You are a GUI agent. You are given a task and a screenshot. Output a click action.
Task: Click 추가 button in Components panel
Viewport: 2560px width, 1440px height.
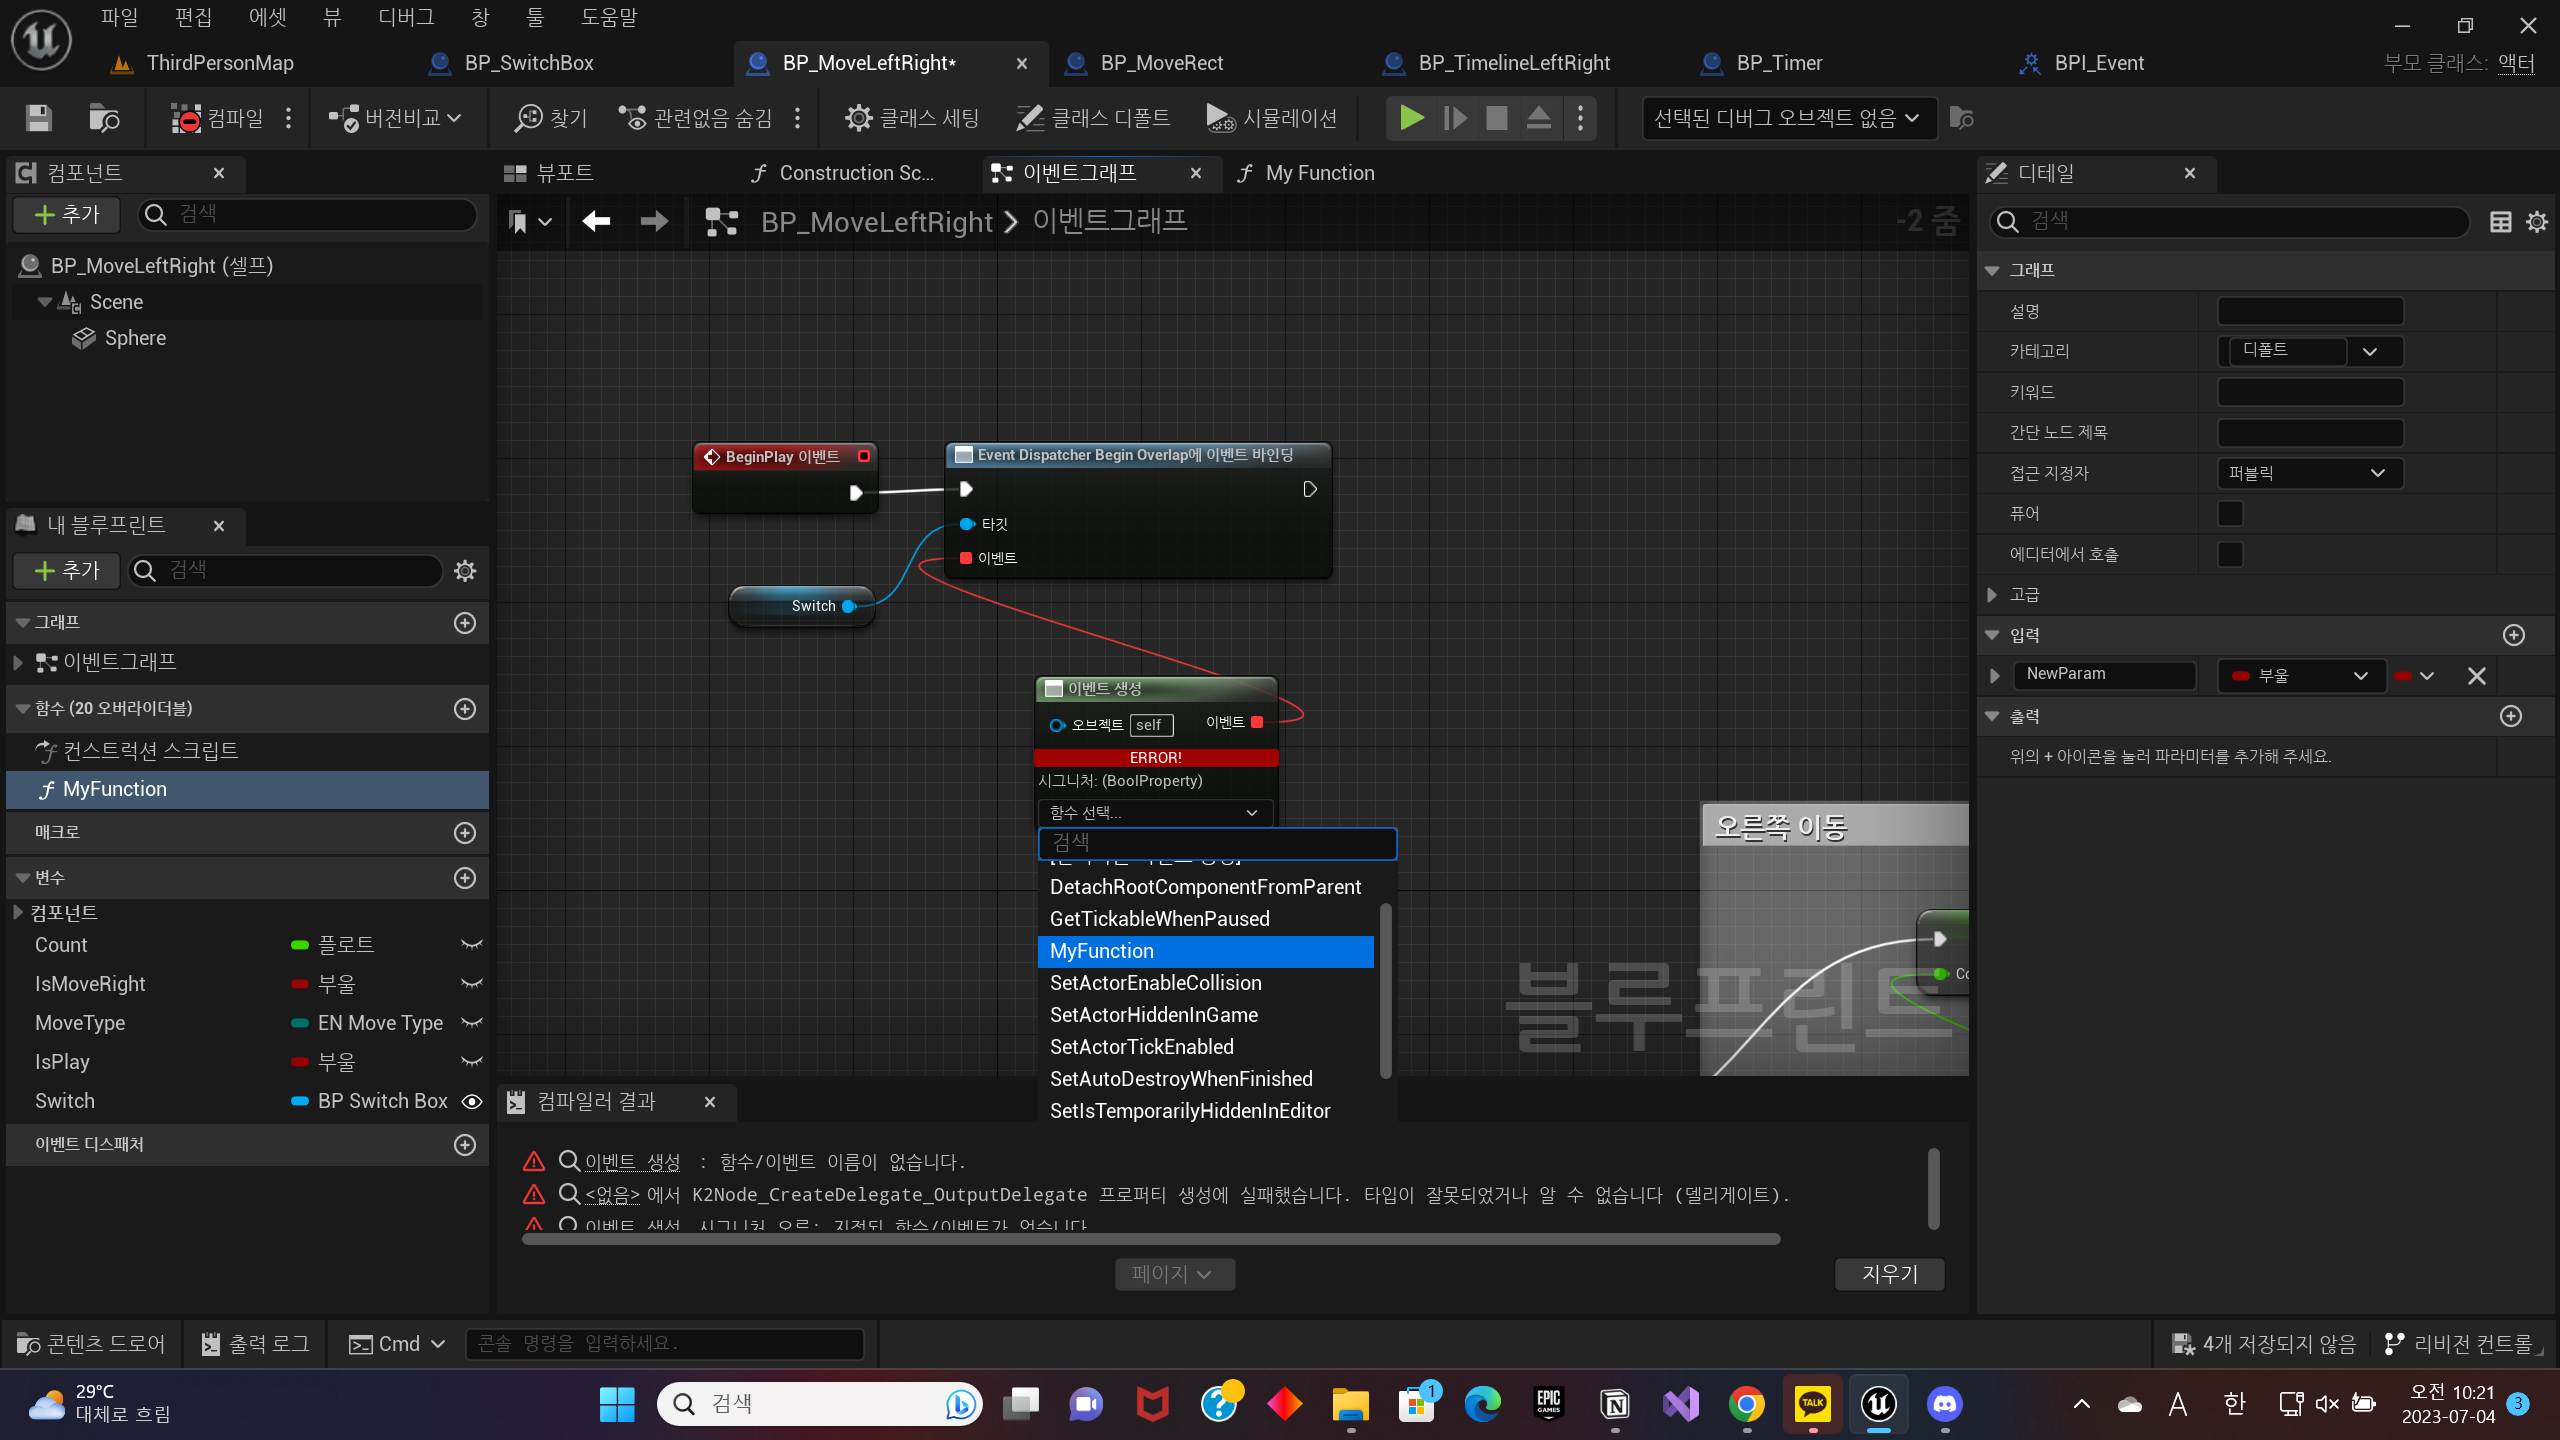pyautogui.click(x=67, y=214)
